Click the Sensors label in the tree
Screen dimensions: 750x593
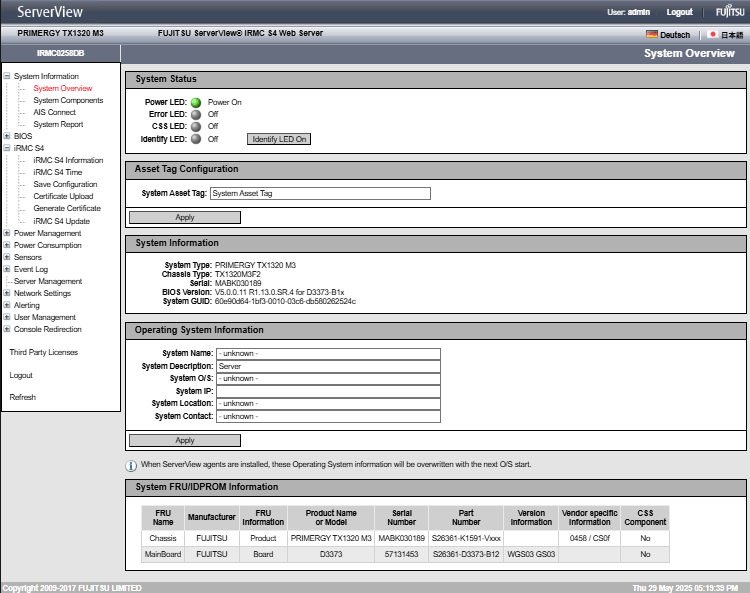[x=28, y=257]
